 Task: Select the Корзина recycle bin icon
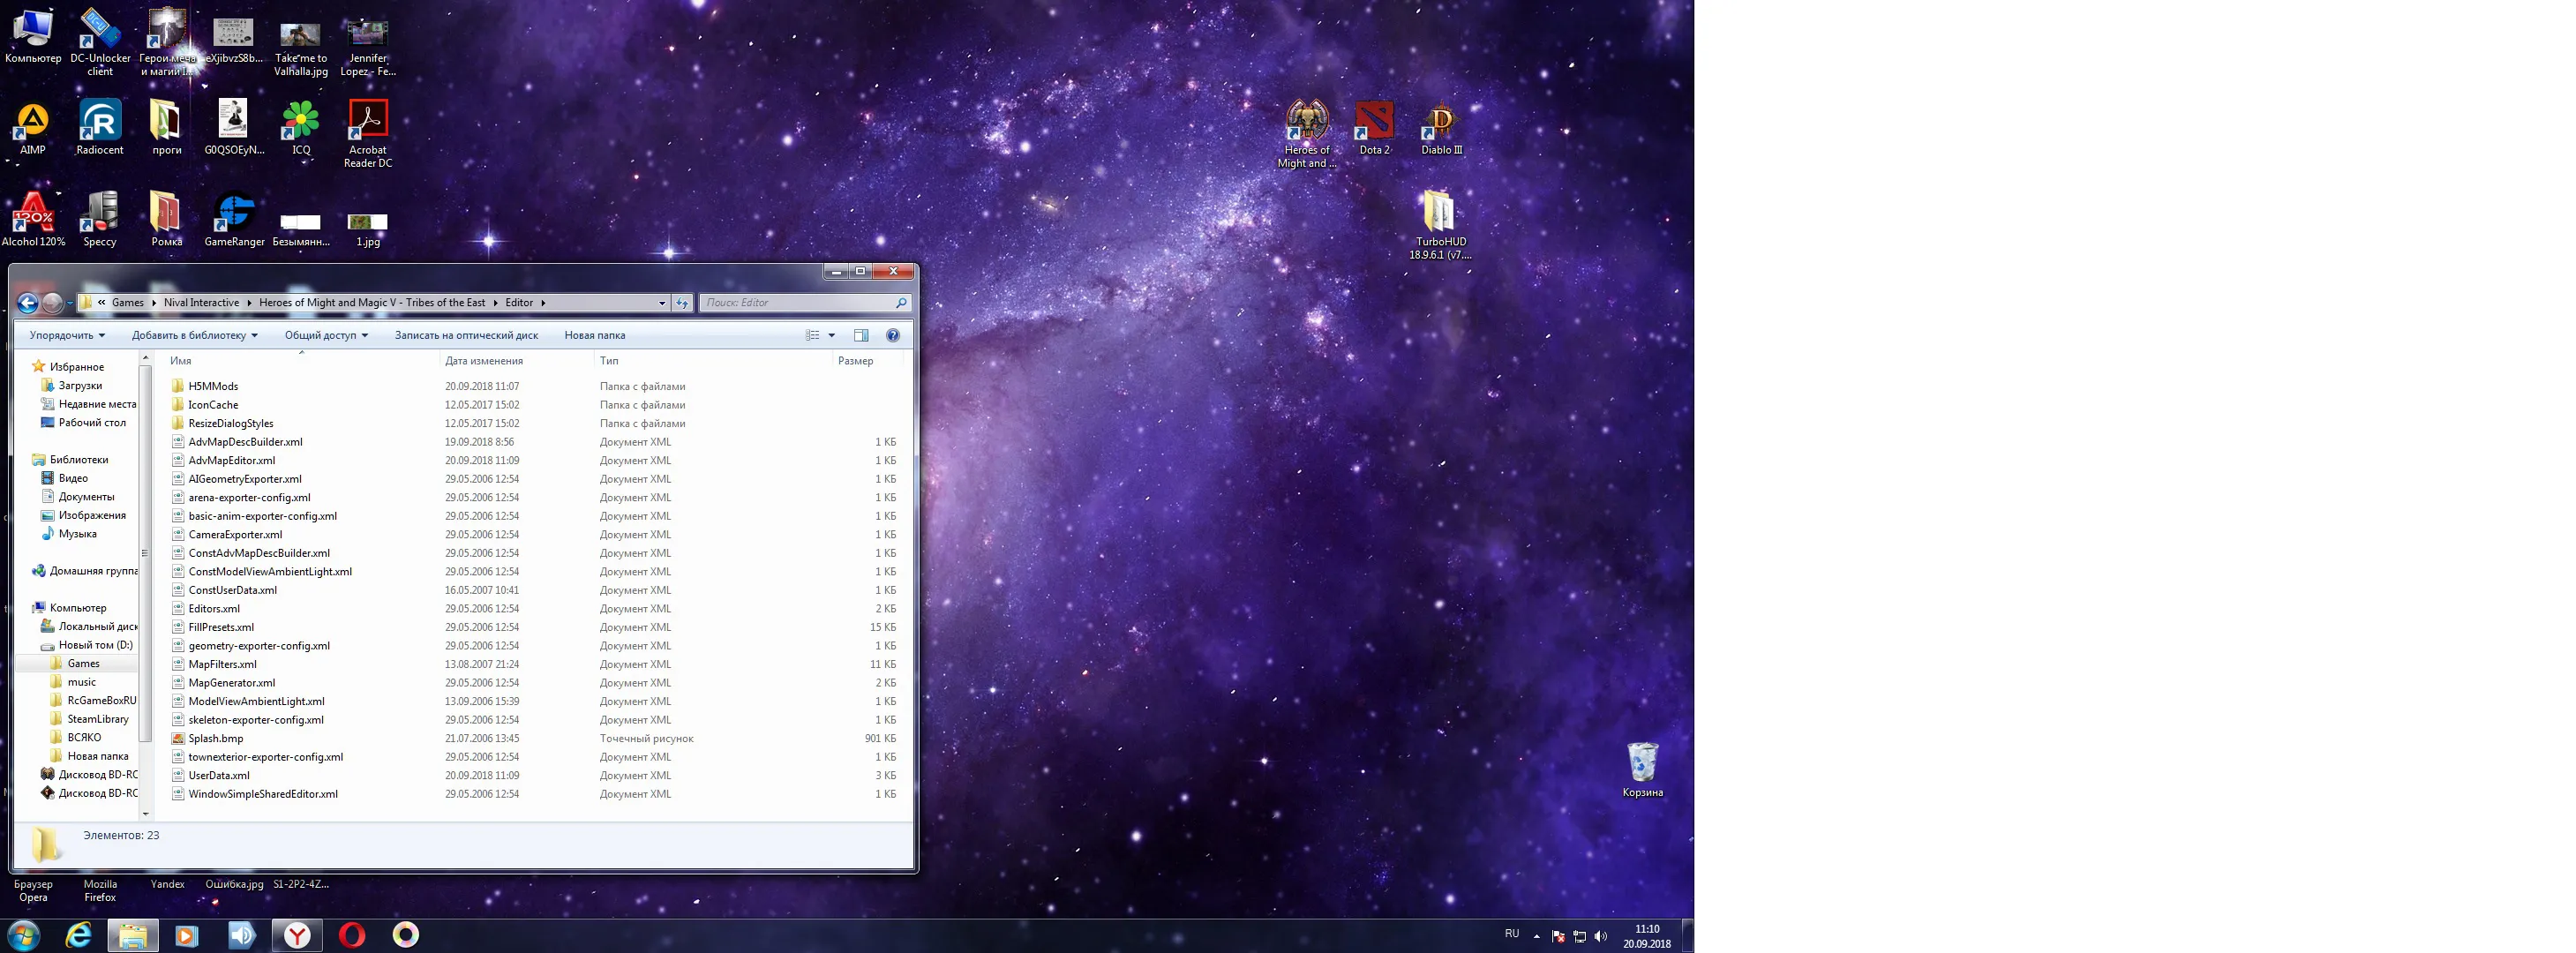click(x=1642, y=769)
